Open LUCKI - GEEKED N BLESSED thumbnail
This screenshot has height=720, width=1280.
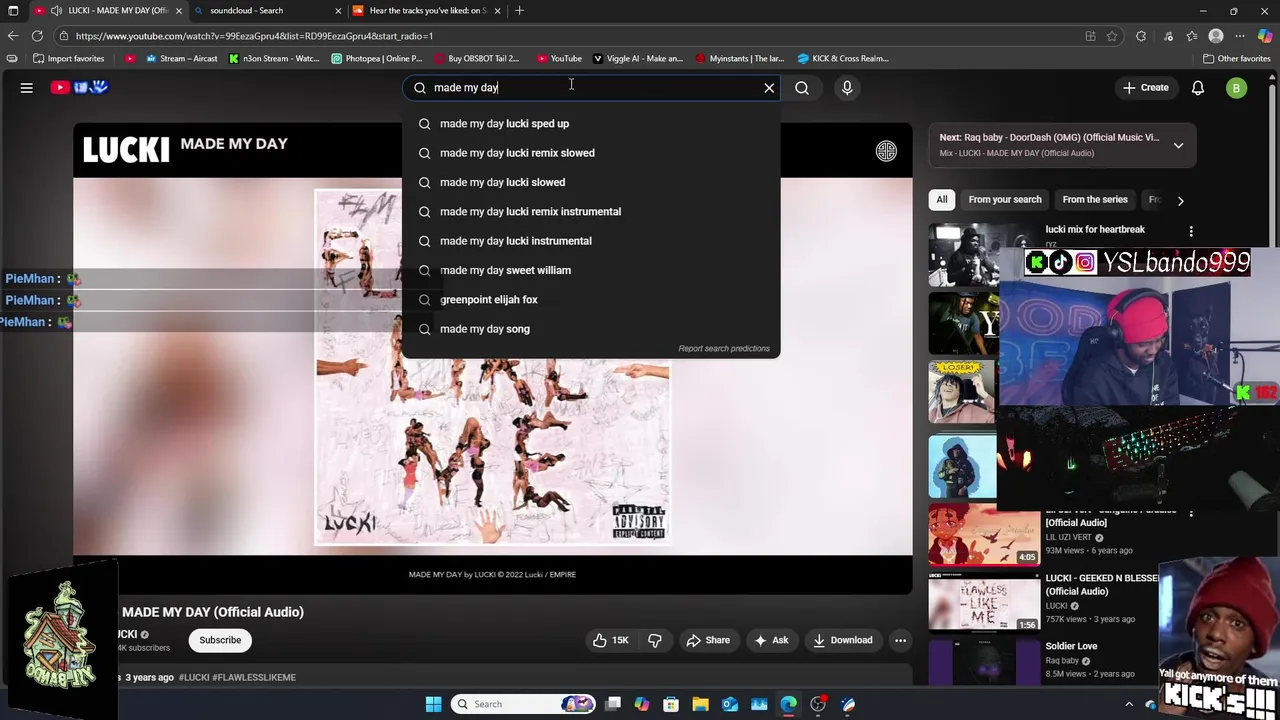pos(984,604)
